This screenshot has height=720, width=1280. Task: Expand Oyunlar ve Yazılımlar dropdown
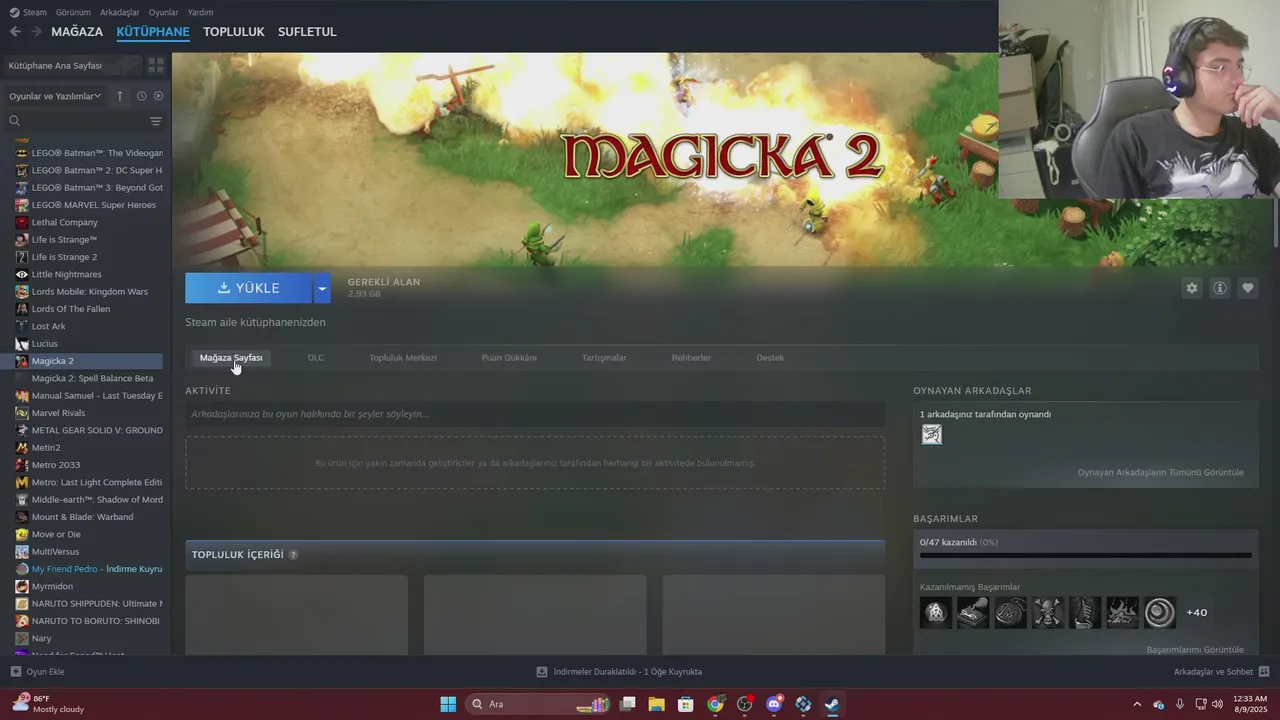point(55,96)
